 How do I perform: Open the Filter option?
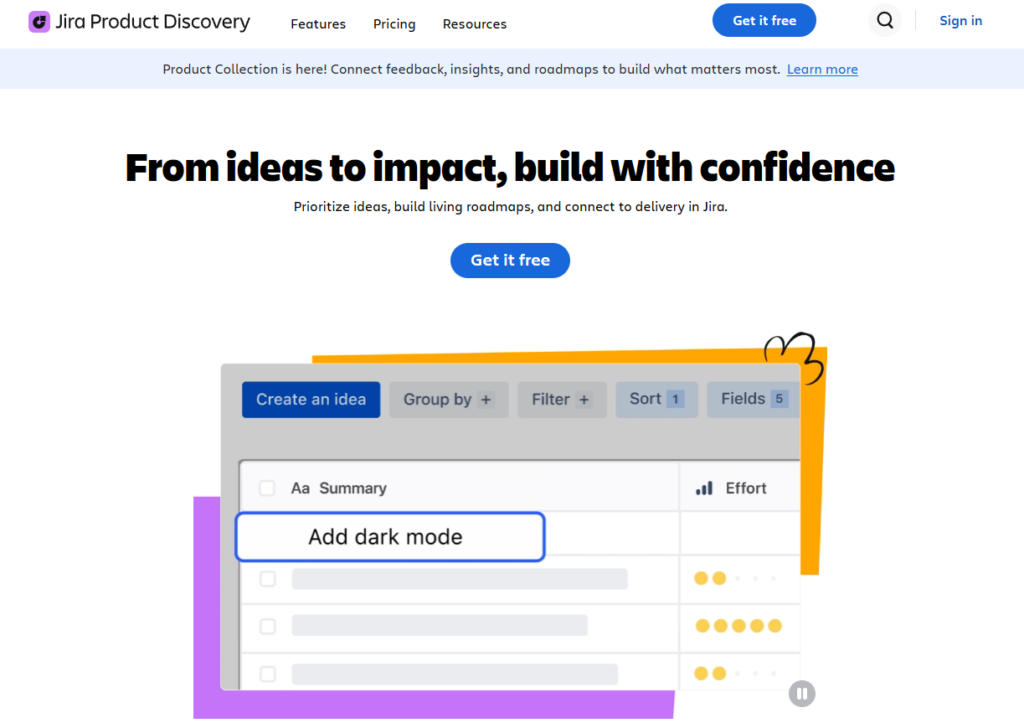coord(562,399)
